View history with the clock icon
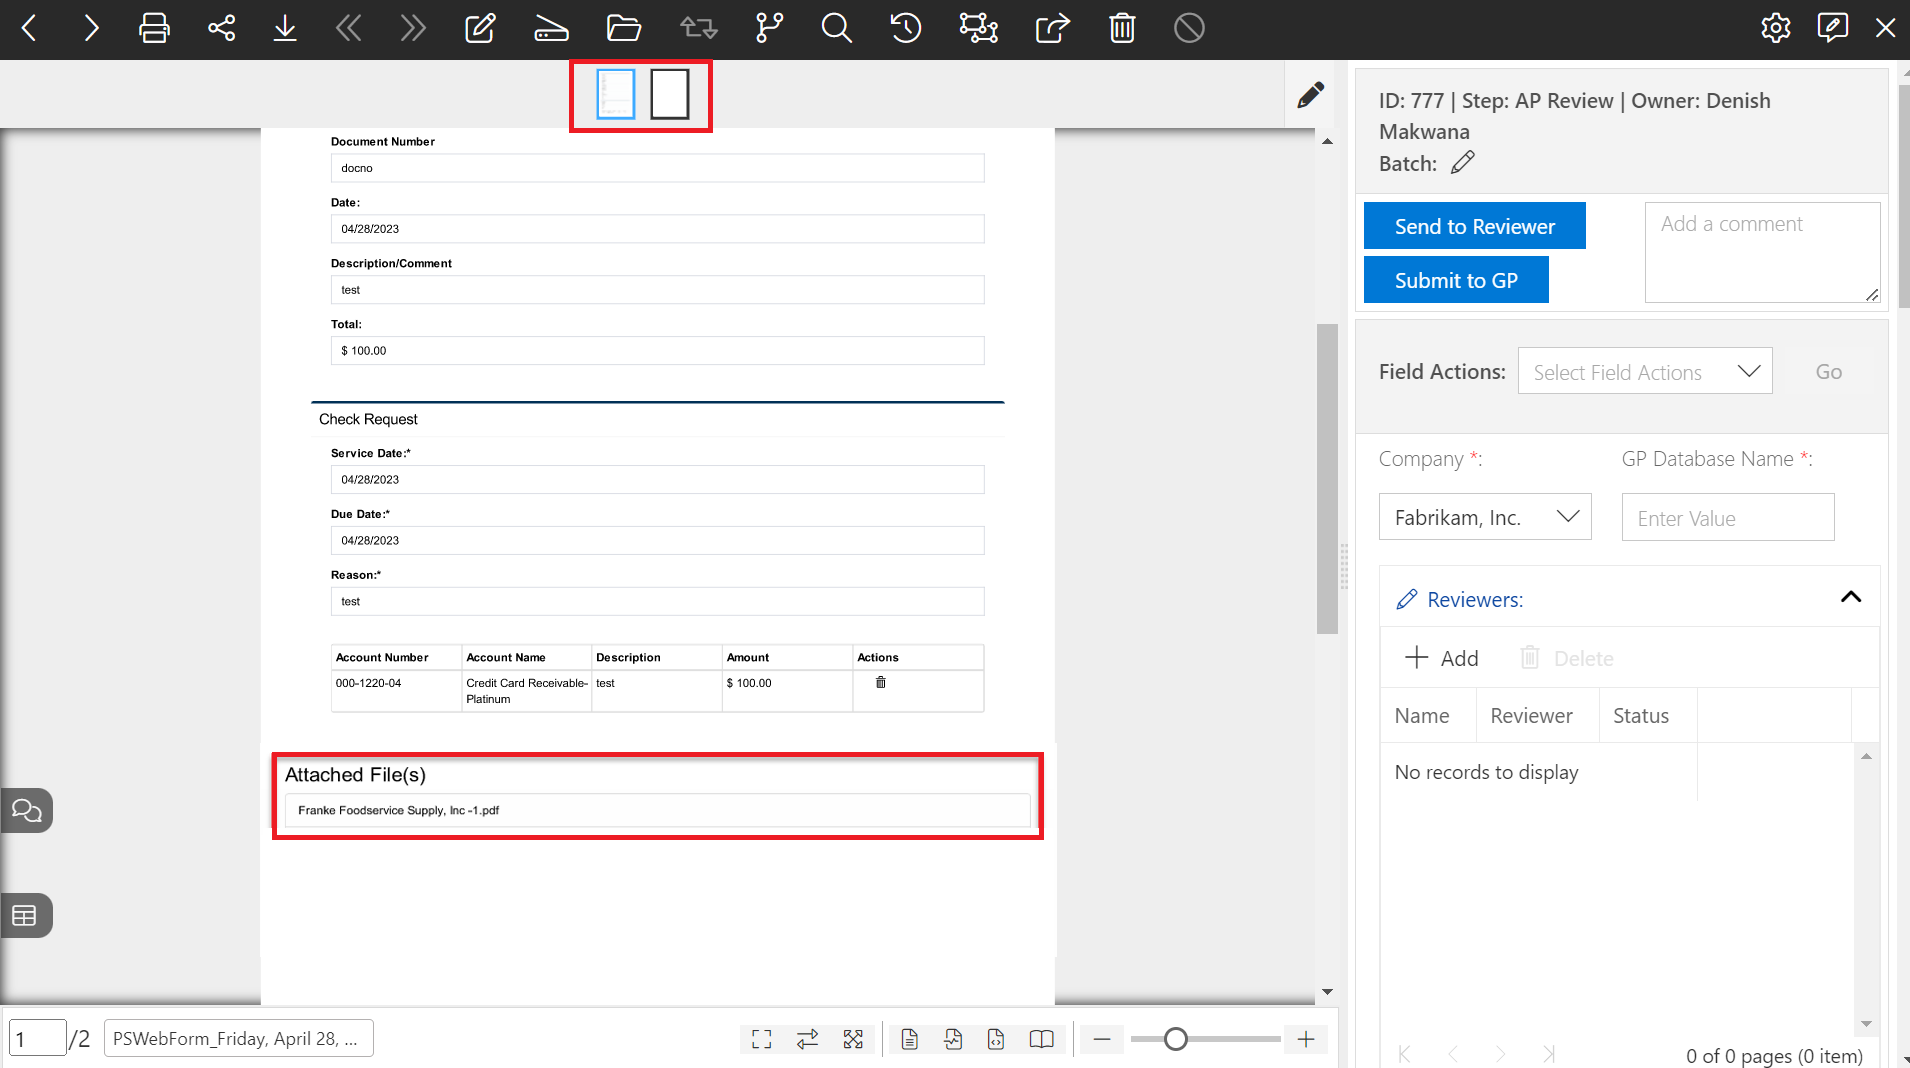 coord(906,28)
